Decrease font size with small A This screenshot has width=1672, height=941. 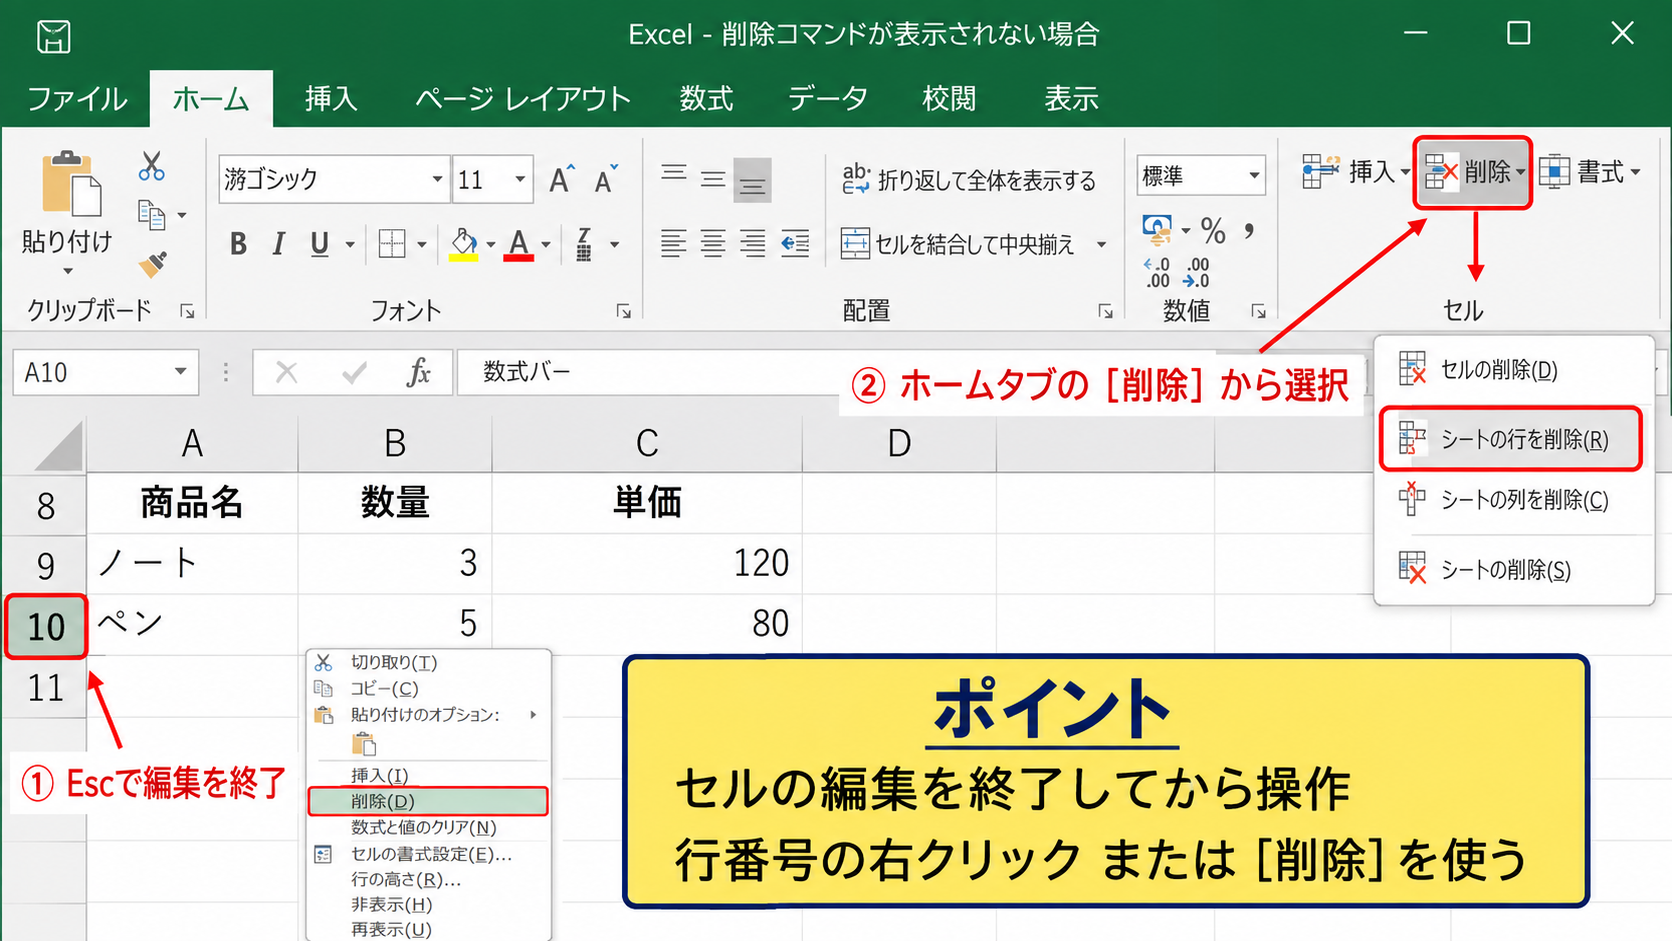click(x=605, y=180)
